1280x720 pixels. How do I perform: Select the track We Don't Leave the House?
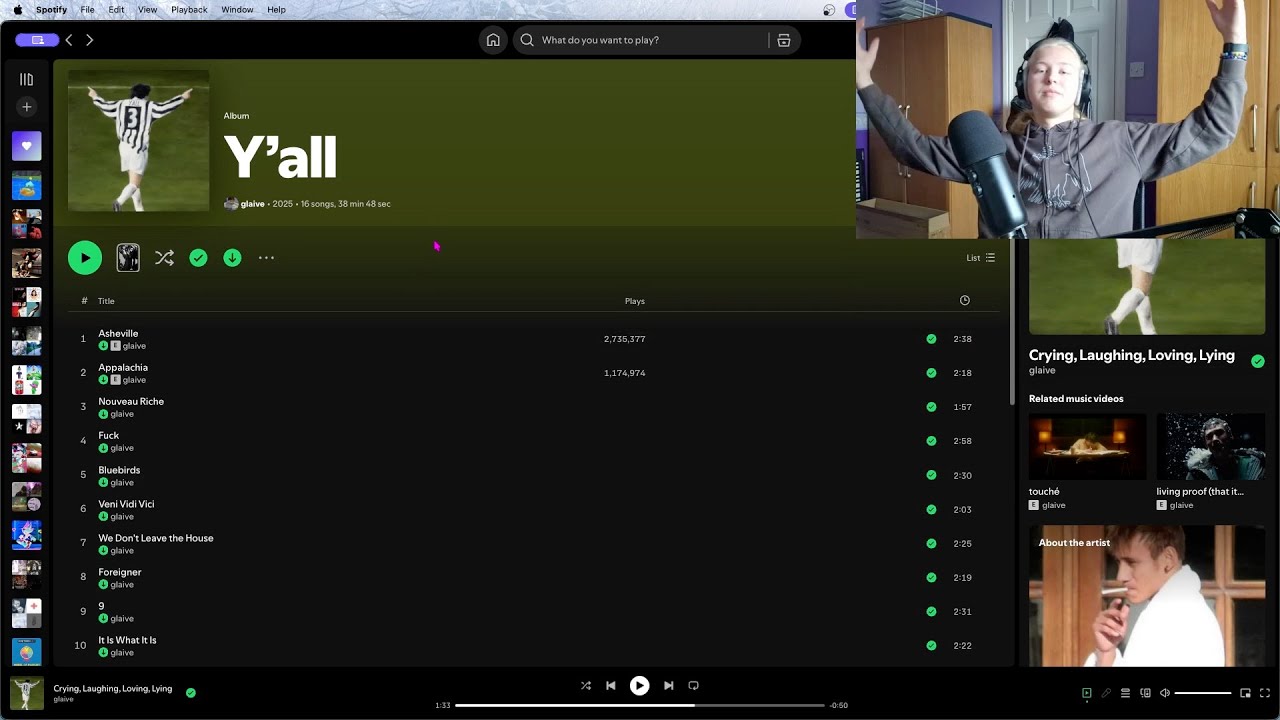click(156, 538)
